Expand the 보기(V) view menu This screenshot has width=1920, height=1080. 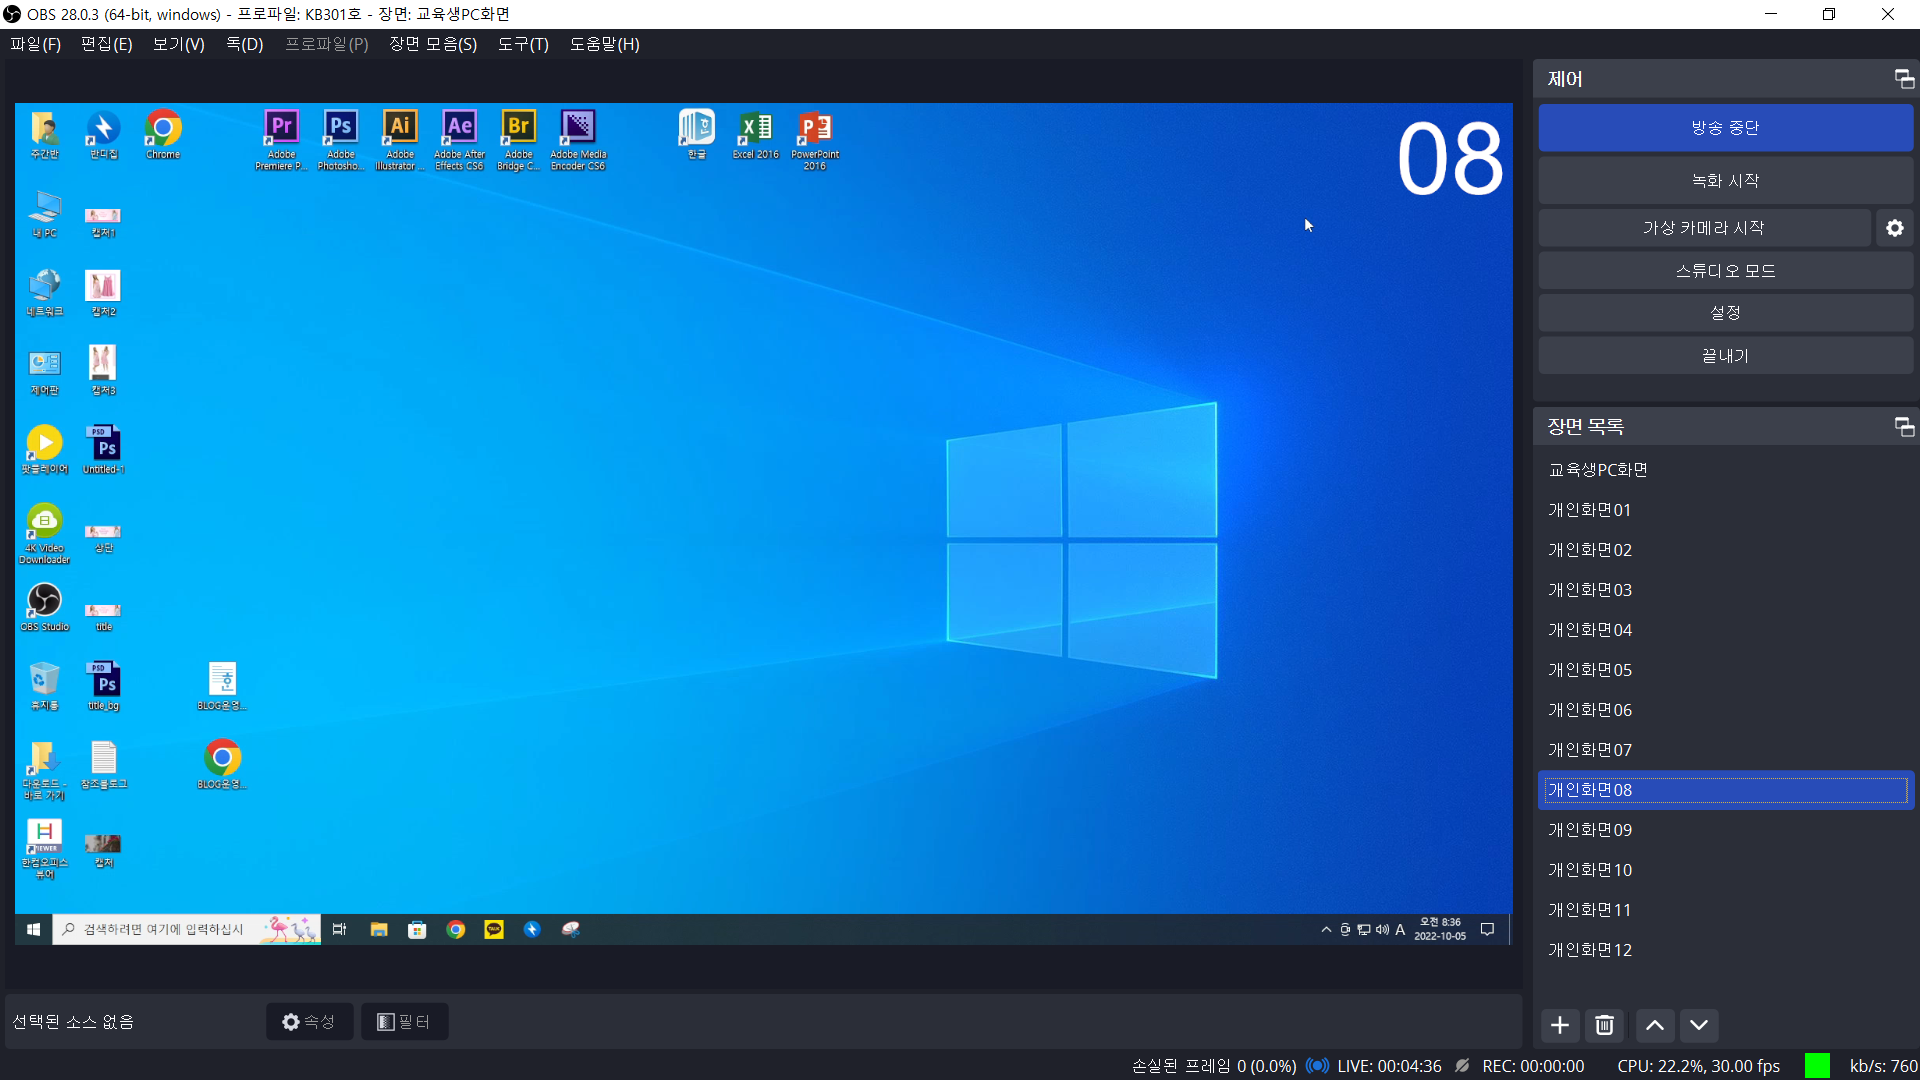[x=178, y=44]
